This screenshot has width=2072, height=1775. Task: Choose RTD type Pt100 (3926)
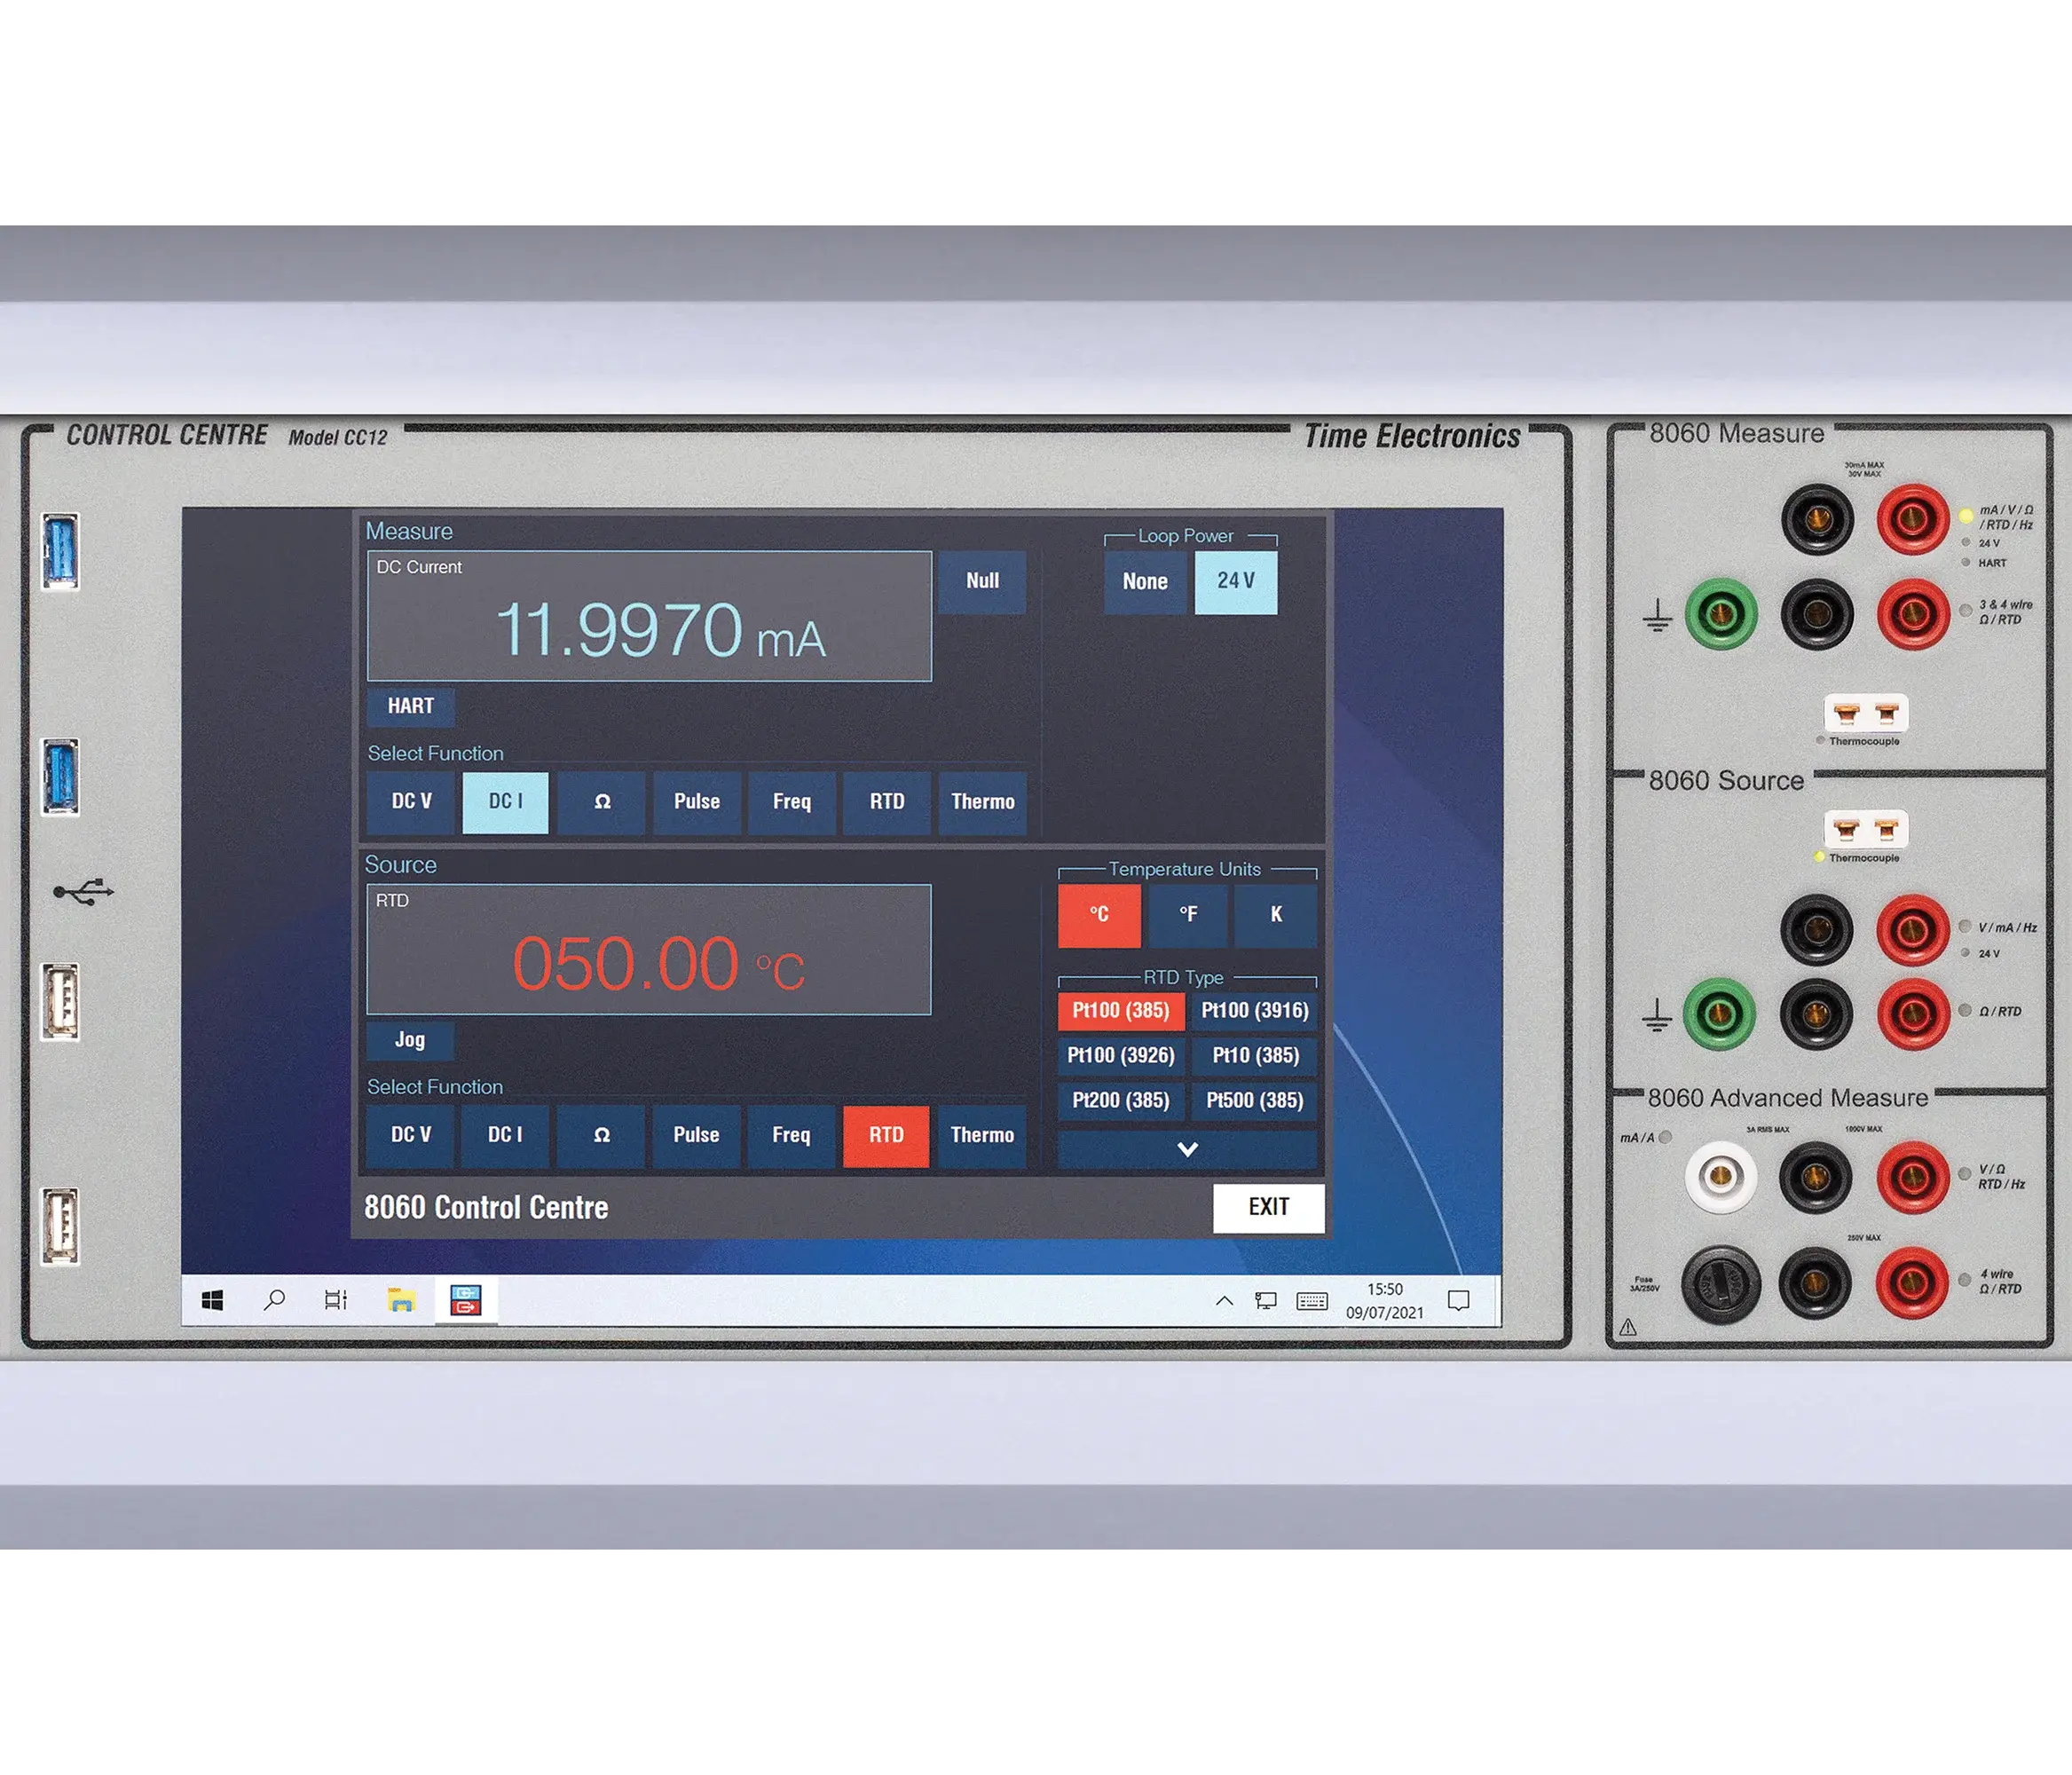coord(1121,1056)
